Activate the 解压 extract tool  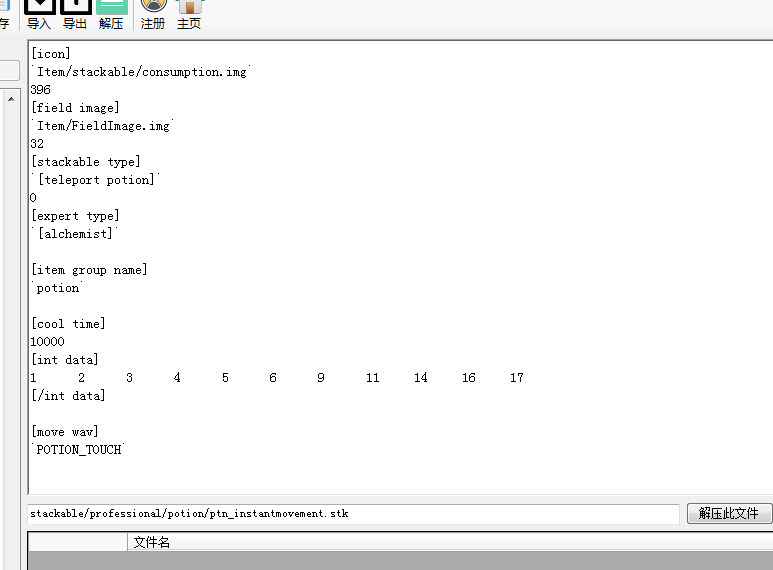pyautogui.click(x=111, y=15)
